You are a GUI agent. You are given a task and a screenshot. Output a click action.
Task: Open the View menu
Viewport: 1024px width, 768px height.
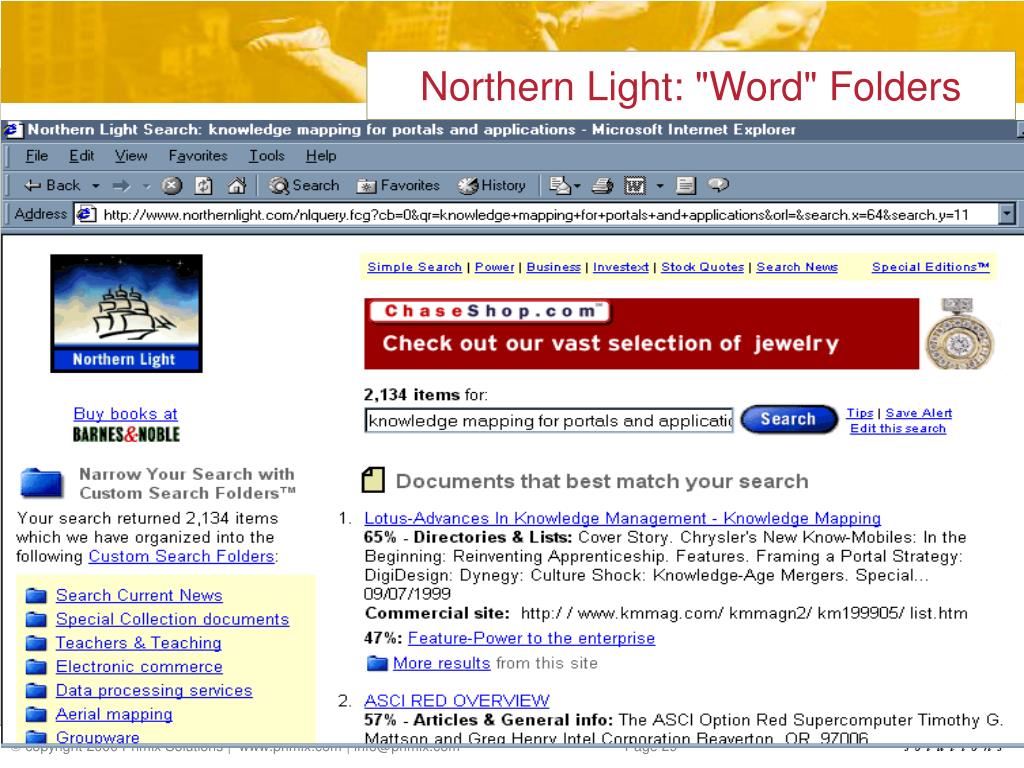pyautogui.click(x=131, y=156)
